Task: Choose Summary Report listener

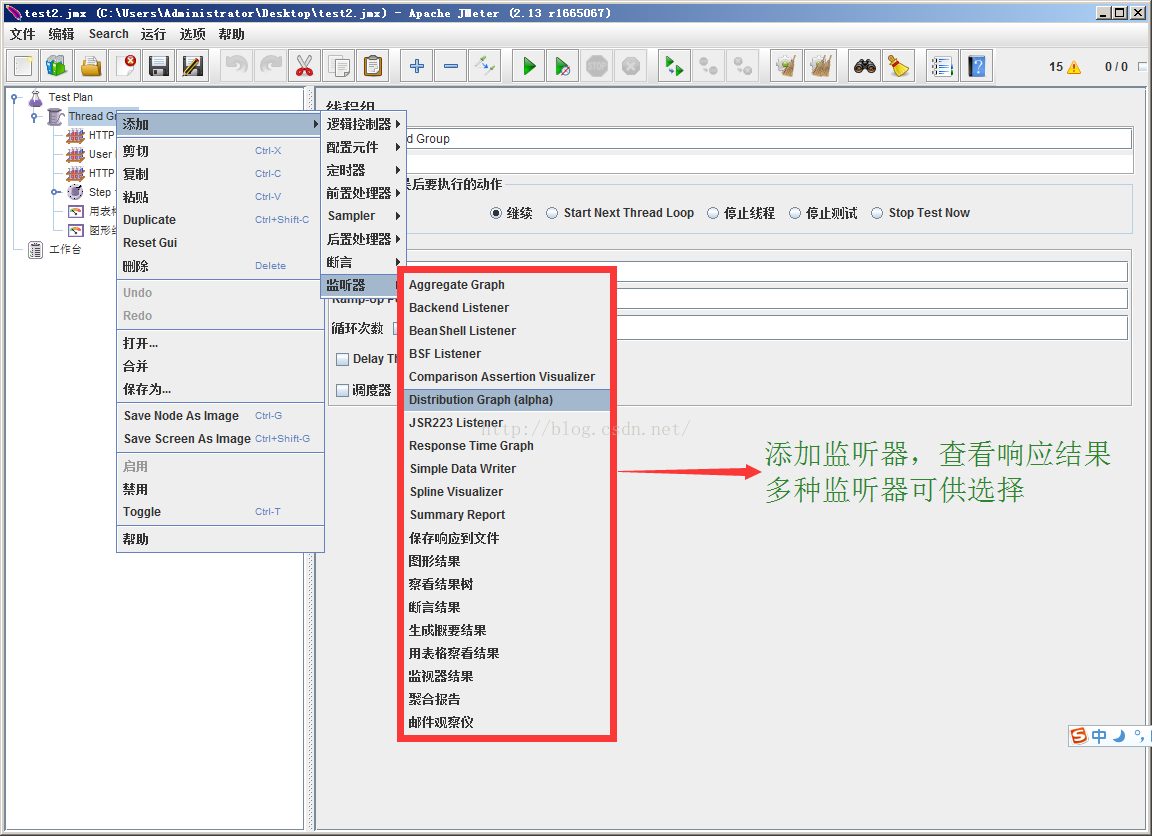Action: tap(507, 514)
